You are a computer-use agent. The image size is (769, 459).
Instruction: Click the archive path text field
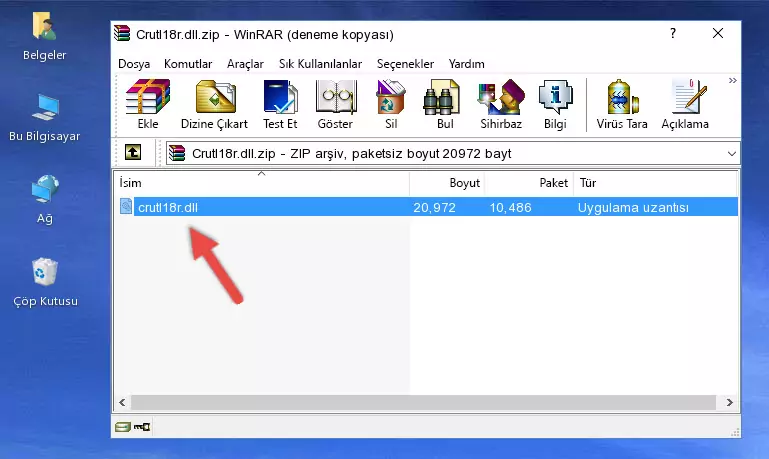click(x=452, y=153)
